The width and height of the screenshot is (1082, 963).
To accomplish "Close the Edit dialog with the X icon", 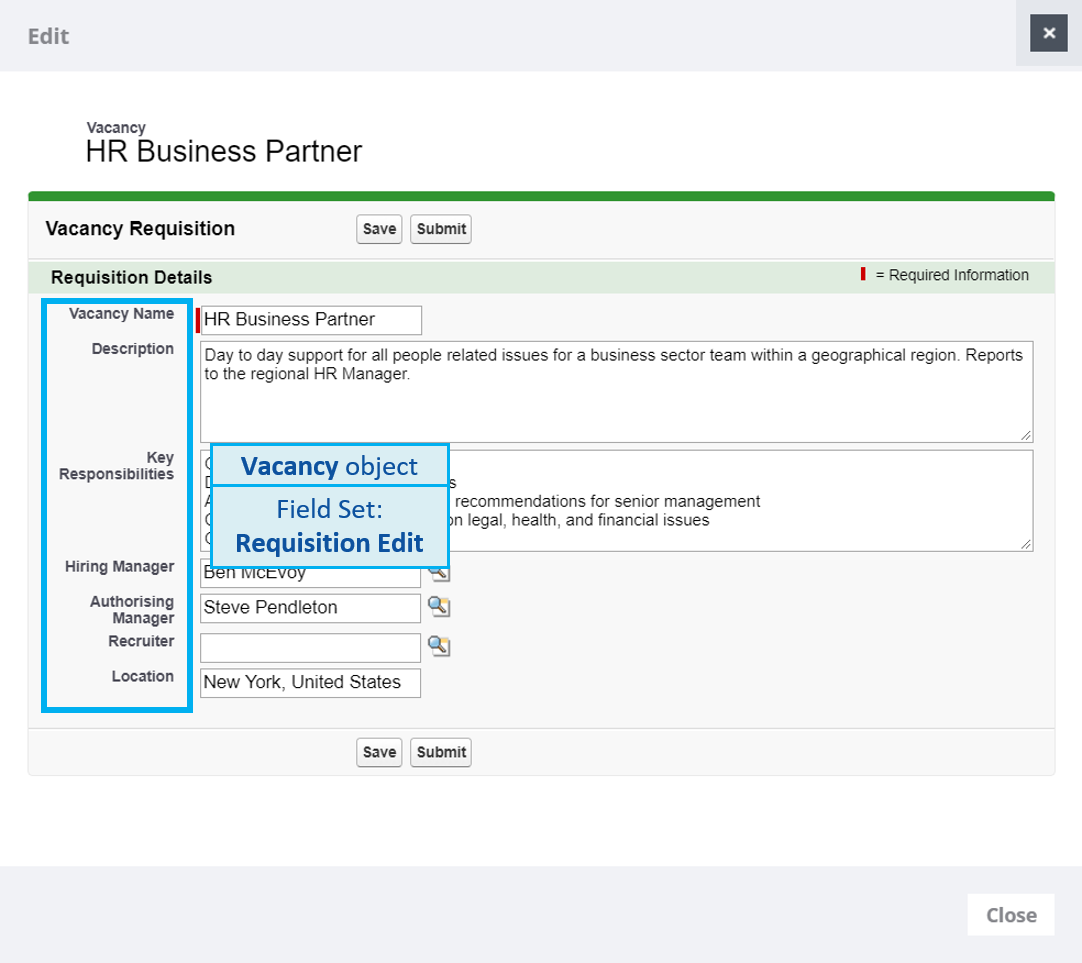I will pos(1049,33).
